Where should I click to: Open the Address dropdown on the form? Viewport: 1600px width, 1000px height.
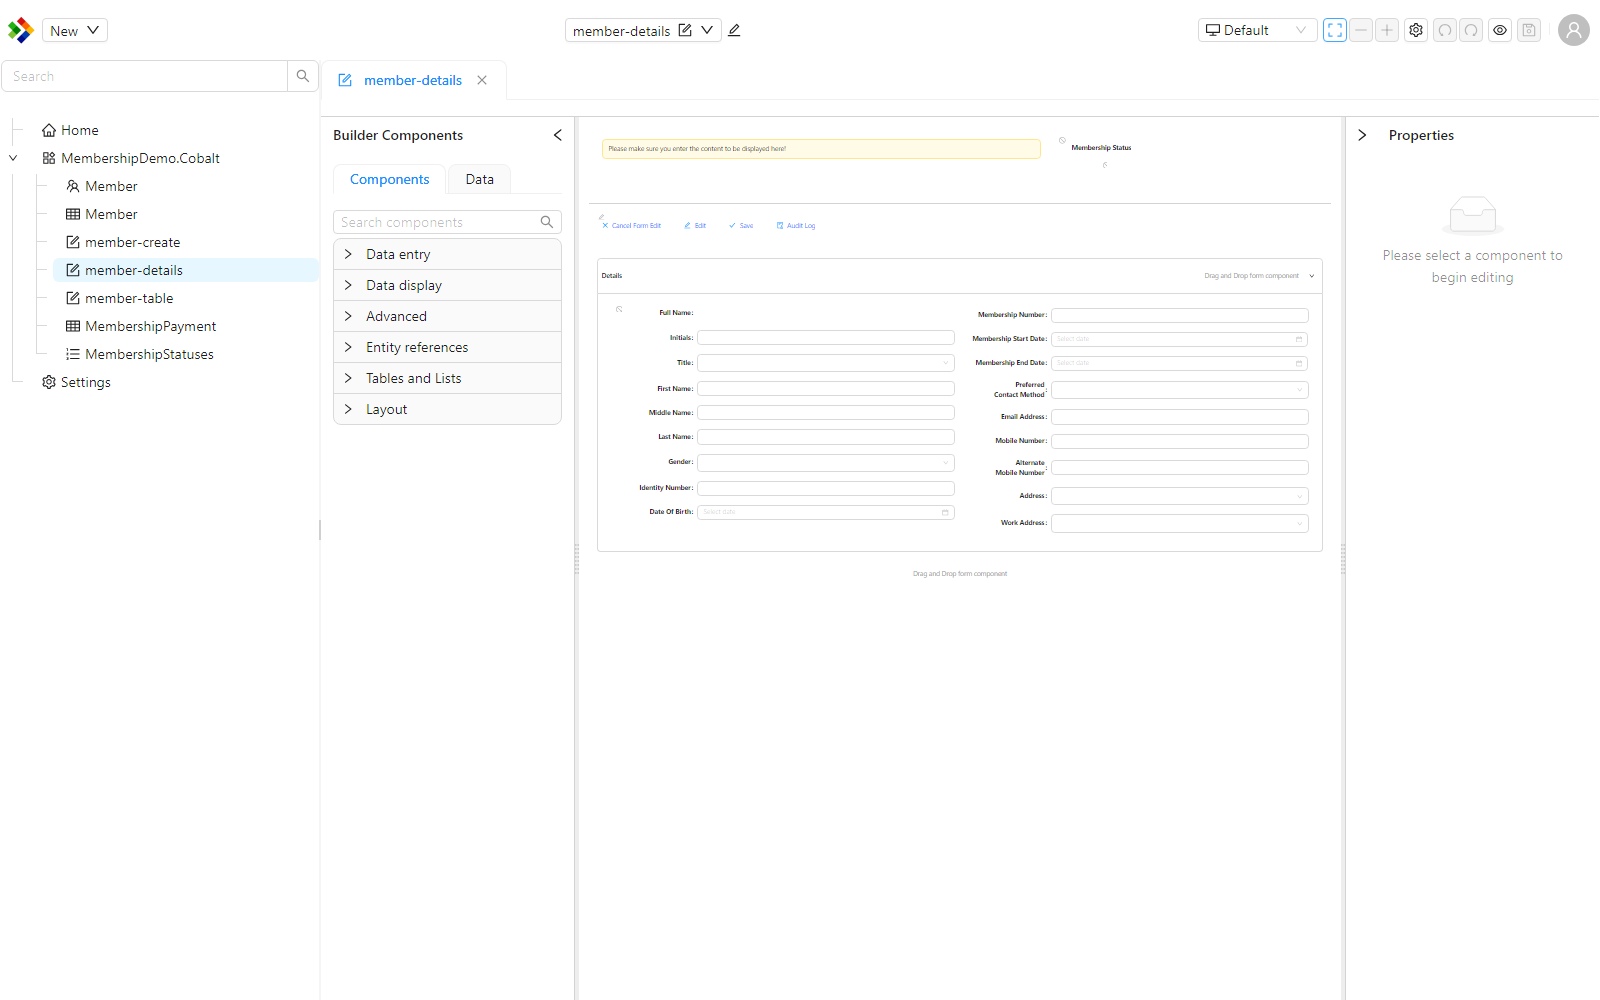[1180, 496]
